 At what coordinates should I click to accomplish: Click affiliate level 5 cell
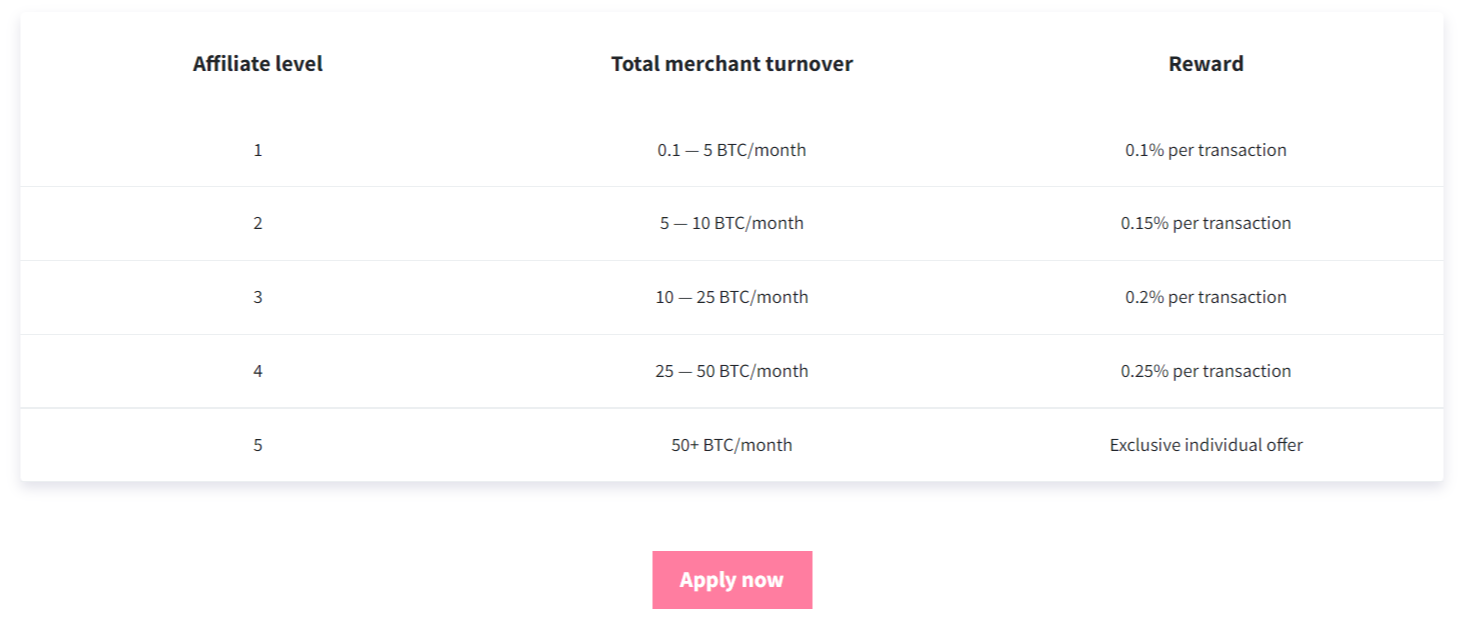point(258,445)
